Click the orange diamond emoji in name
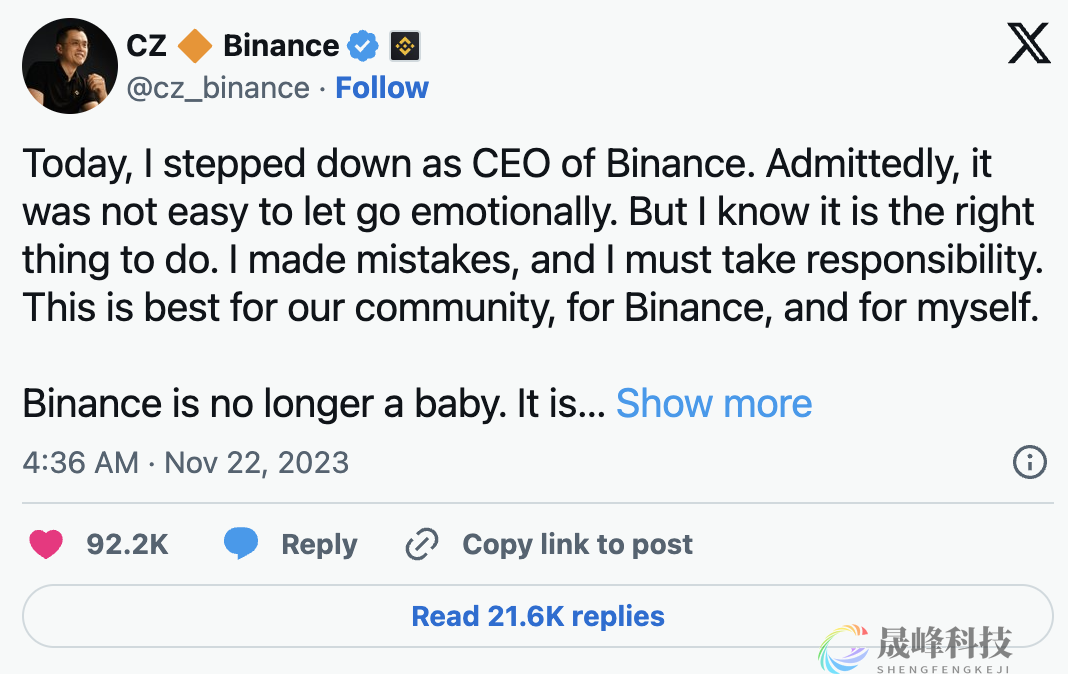Viewport: 1068px width, 674px height. 195,46
